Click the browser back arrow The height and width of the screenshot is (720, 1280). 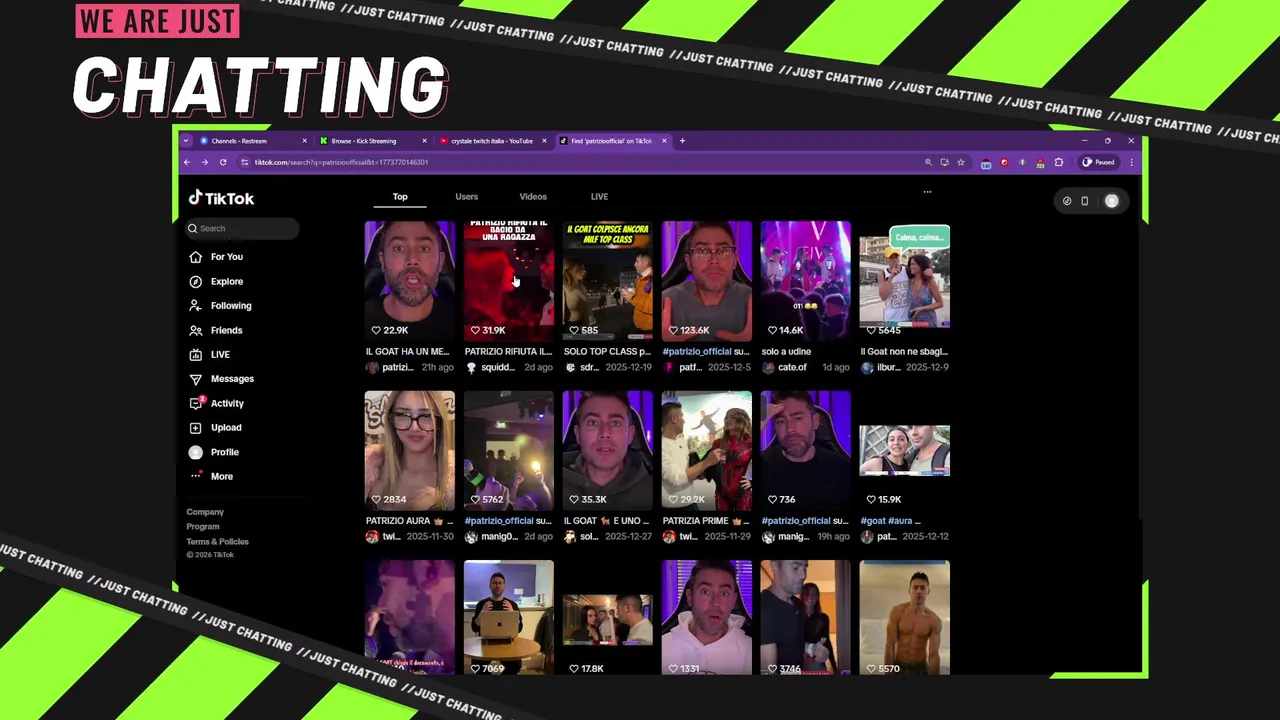pyautogui.click(x=187, y=162)
